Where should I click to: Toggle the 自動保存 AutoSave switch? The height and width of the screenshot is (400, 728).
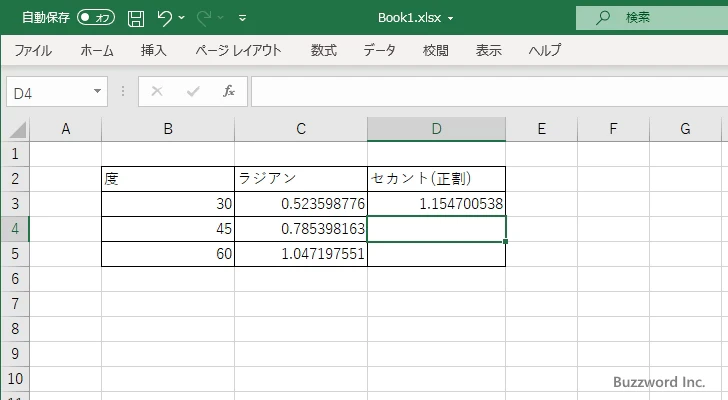pyautogui.click(x=96, y=18)
